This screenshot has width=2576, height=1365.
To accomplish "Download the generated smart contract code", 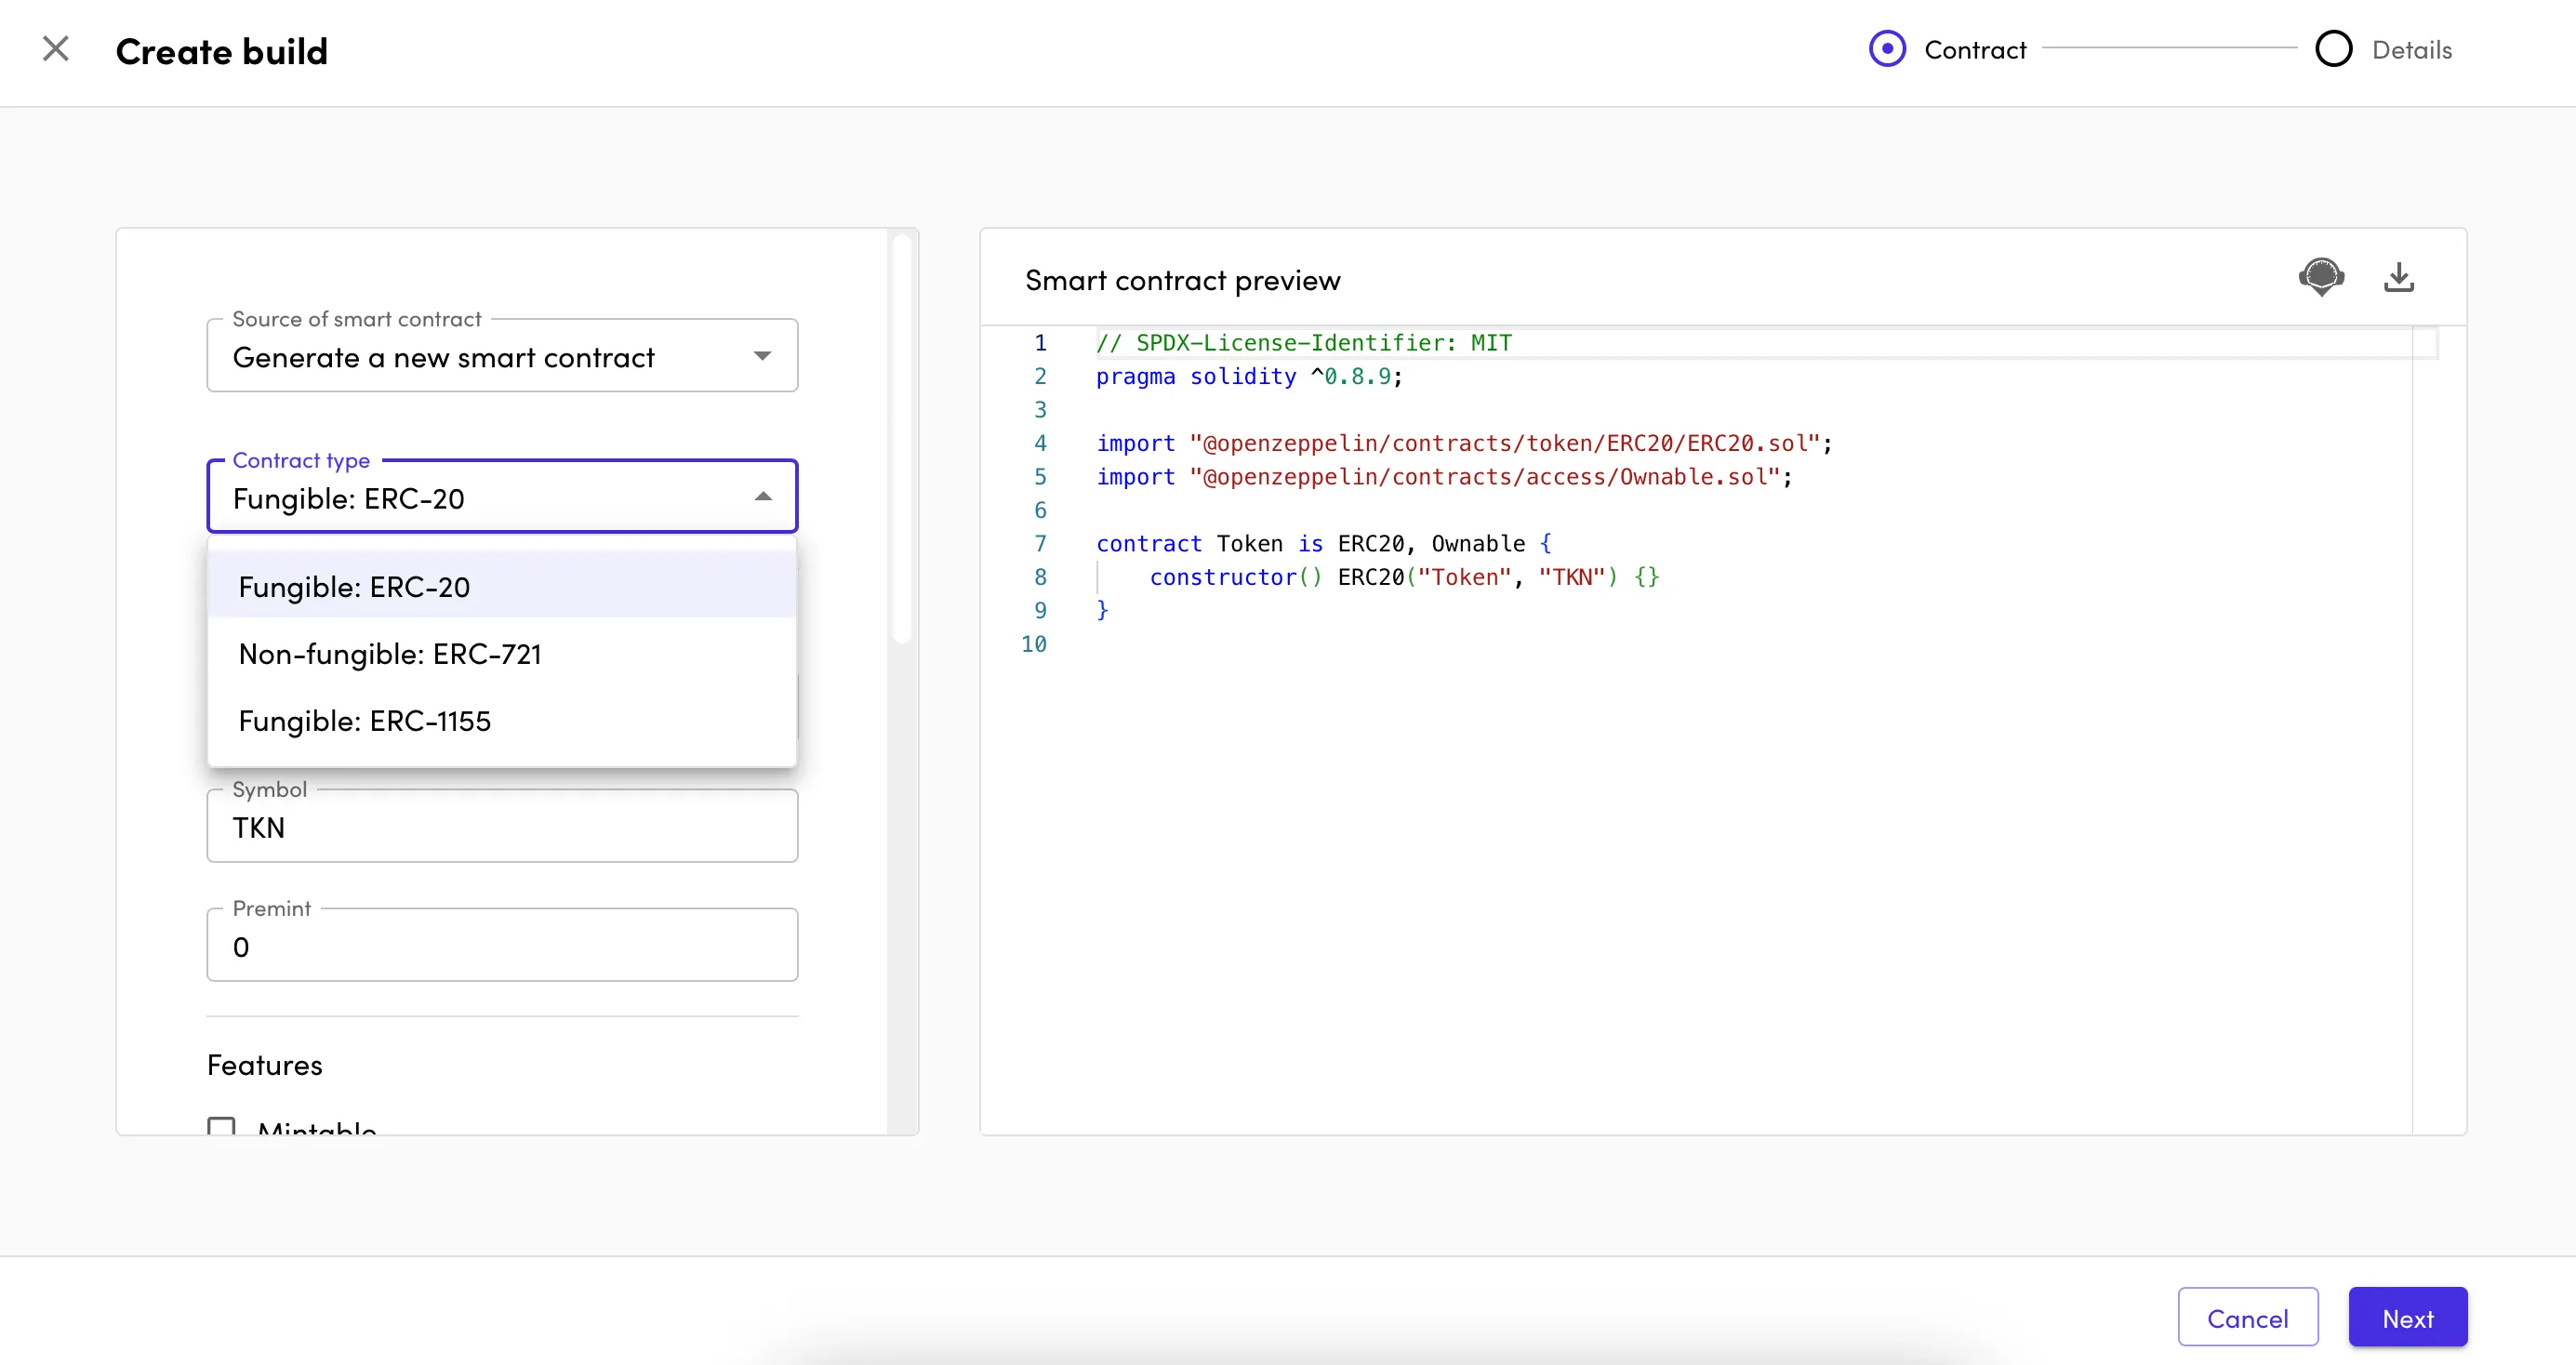I will pos(2400,277).
